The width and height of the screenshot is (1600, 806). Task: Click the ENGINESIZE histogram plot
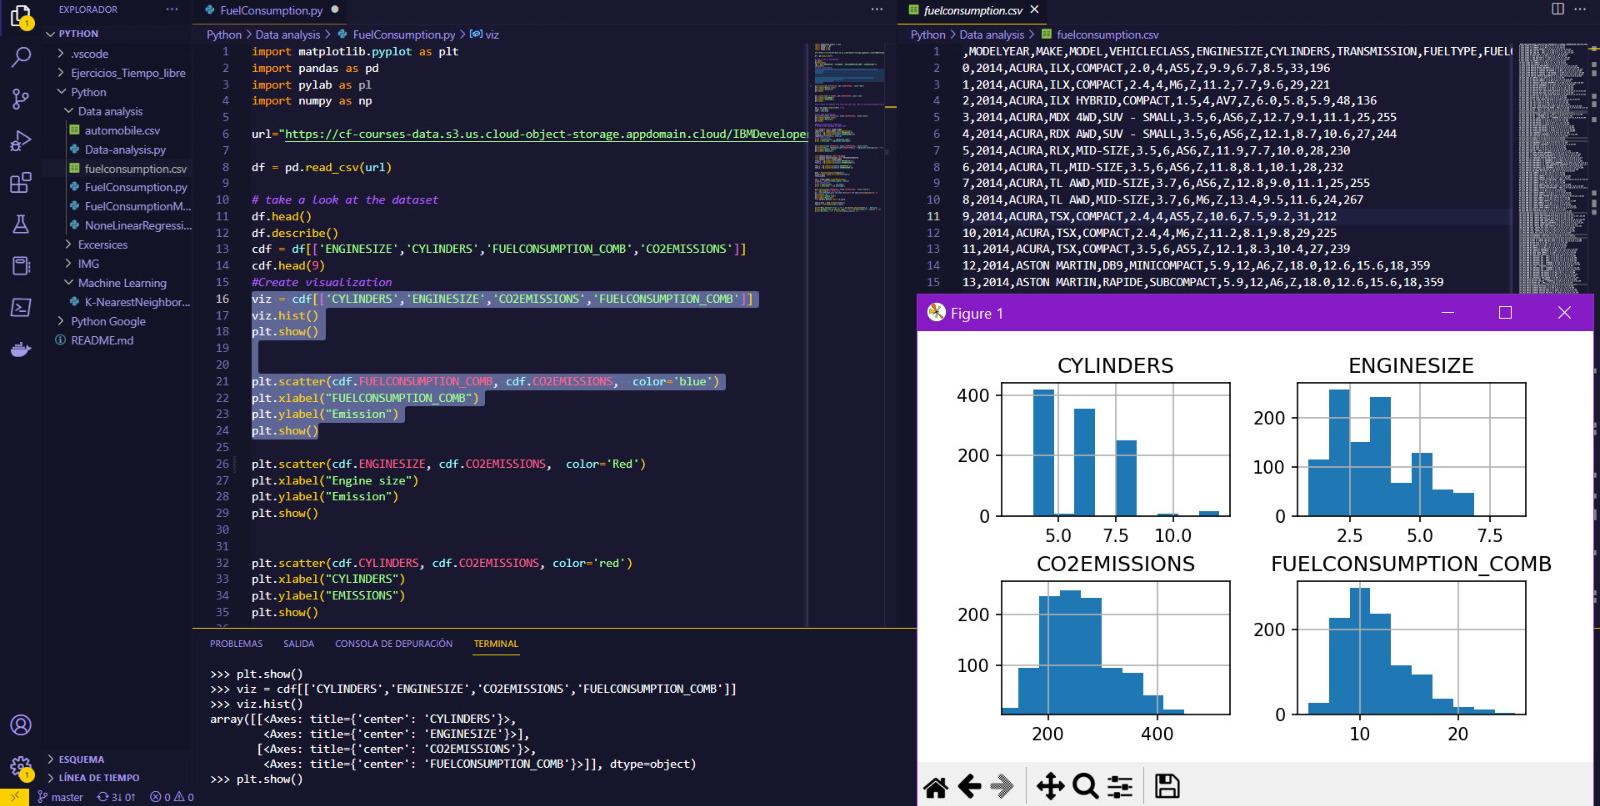pyautogui.click(x=1411, y=450)
